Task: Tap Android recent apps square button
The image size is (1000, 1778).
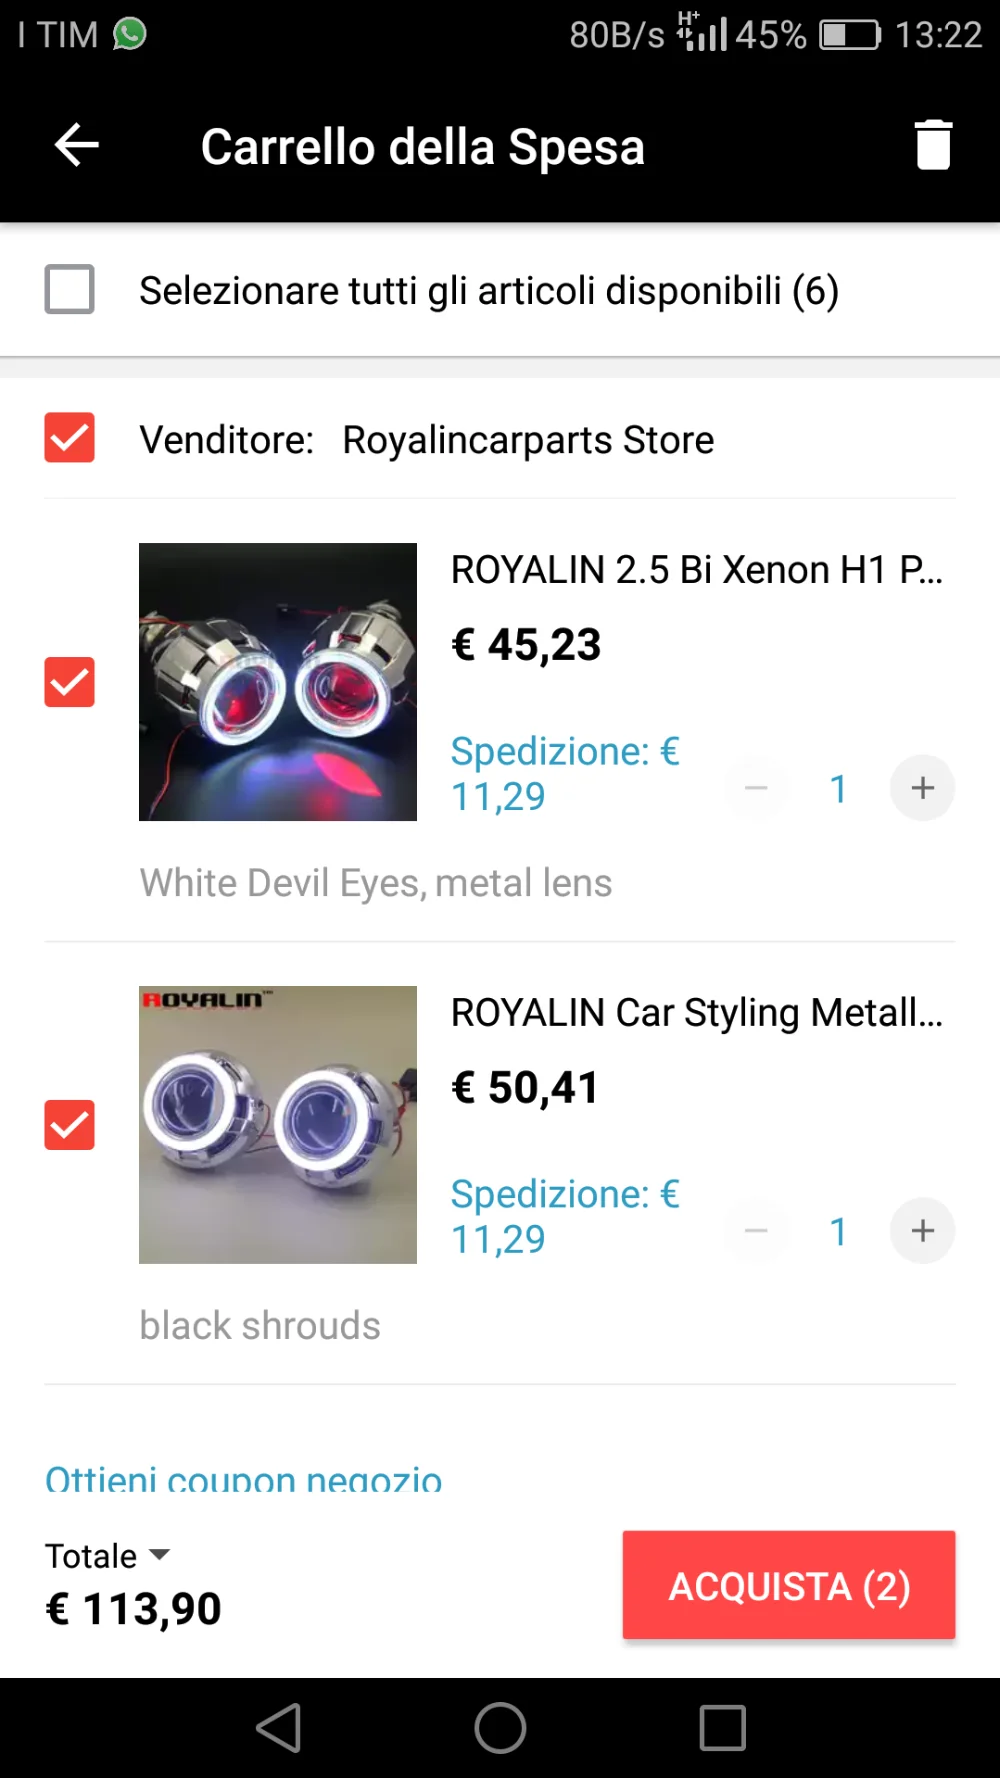Action: coord(722,1728)
